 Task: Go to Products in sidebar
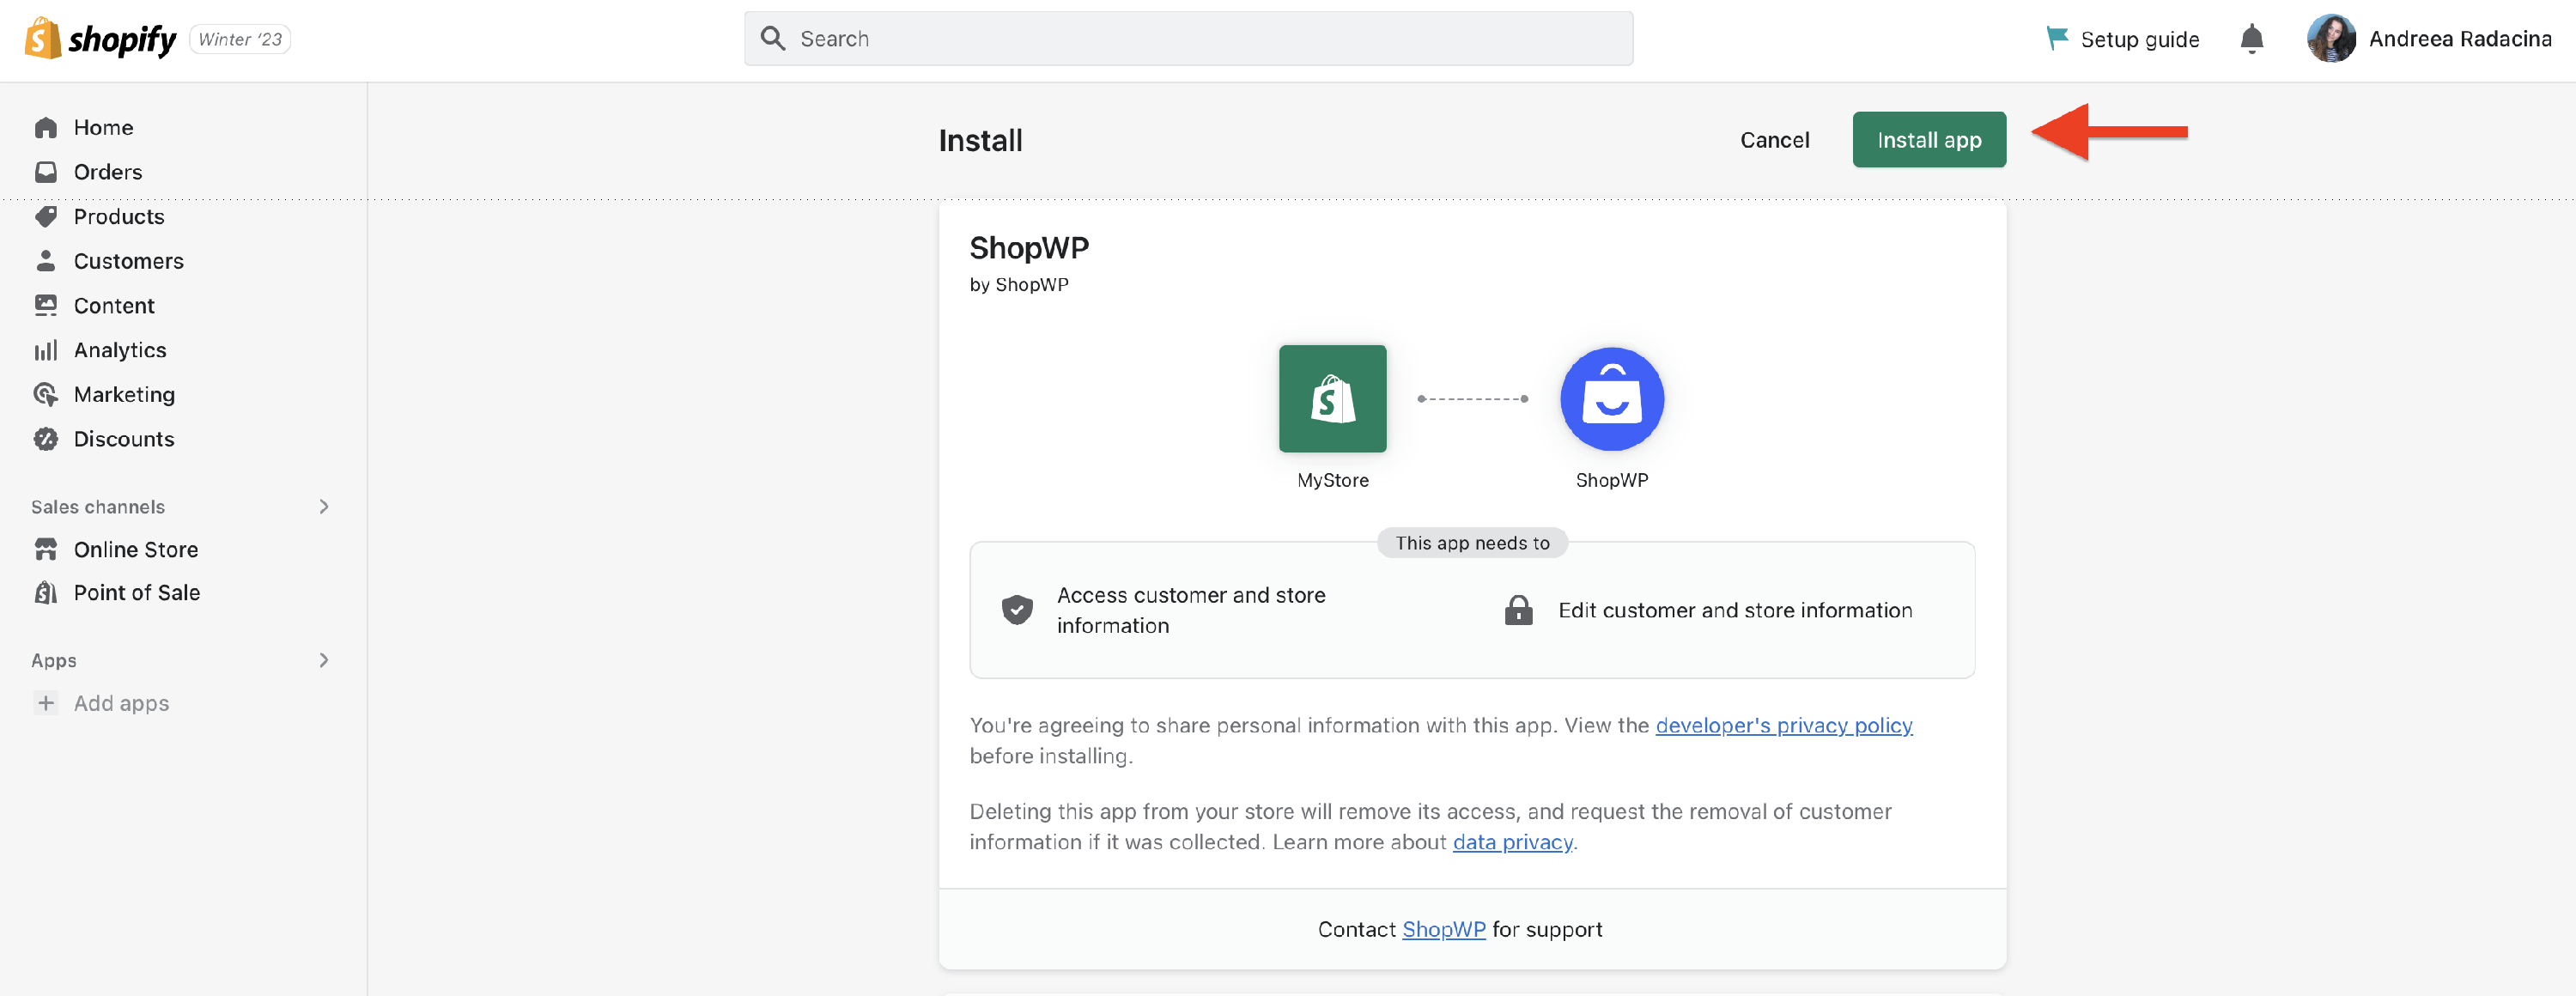pyautogui.click(x=118, y=216)
